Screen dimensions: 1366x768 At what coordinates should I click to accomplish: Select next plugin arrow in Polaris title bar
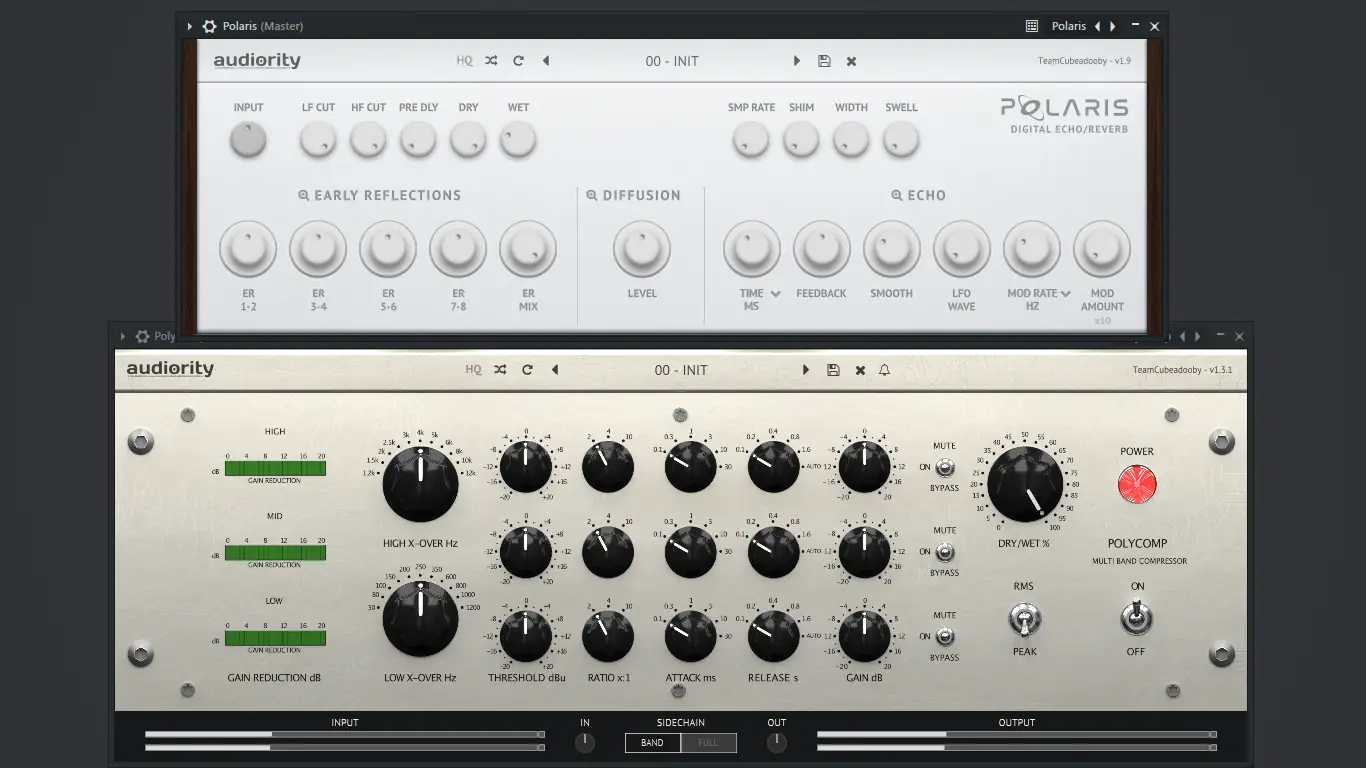(x=1111, y=26)
